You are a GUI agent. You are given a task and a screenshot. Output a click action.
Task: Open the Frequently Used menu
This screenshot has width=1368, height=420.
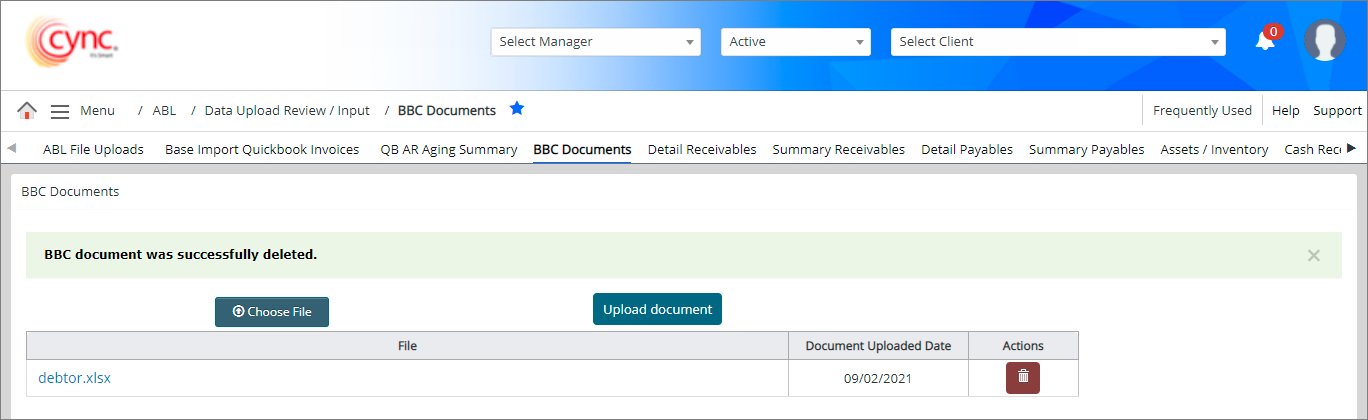1202,111
